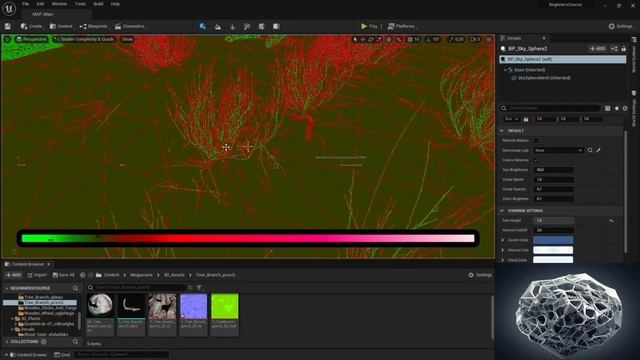640x360 pixels.
Task: Expand Zenith Color property
Action: [x=503, y=240]
